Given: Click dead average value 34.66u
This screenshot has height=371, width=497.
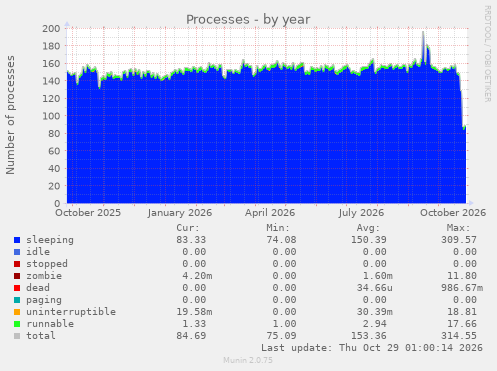Looking at the screenshot, I should click(375, 288).
